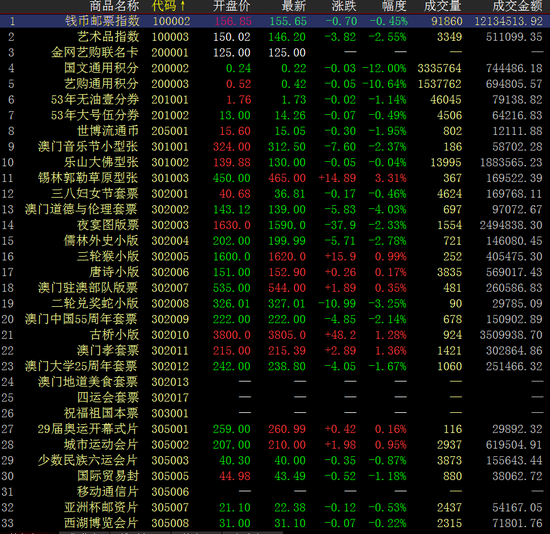550x534 pixels.
Task: Select the 儒林外史小版 row
Action: coord(275,241)
